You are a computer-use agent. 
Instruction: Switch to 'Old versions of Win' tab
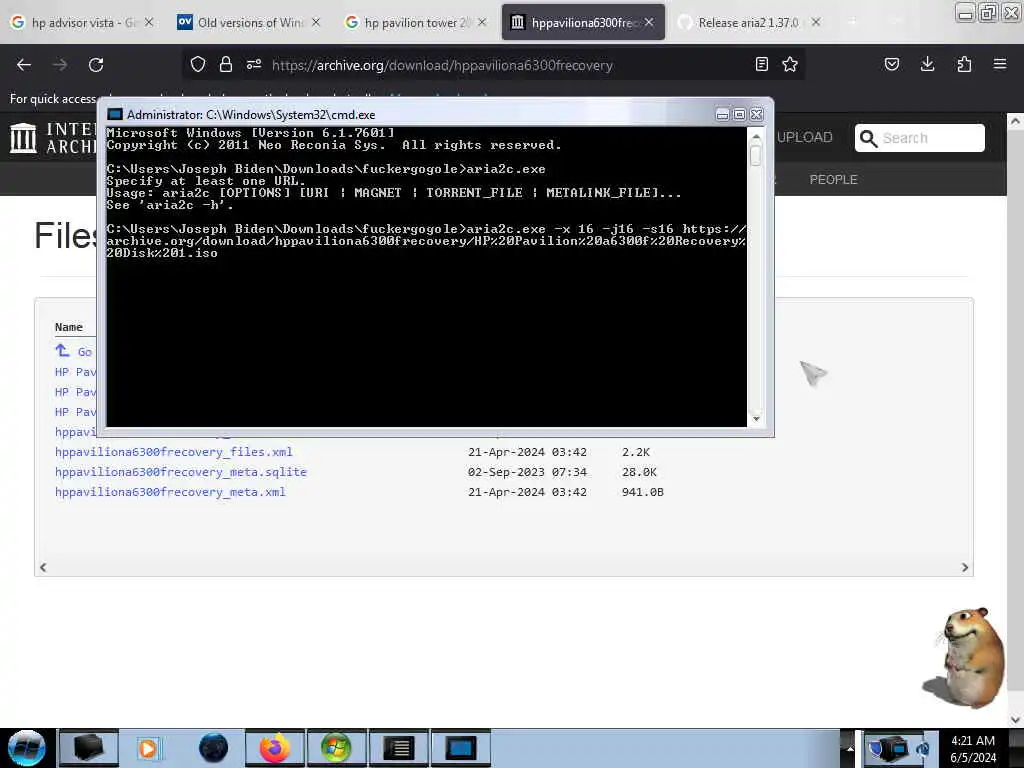tap(249, 22)
